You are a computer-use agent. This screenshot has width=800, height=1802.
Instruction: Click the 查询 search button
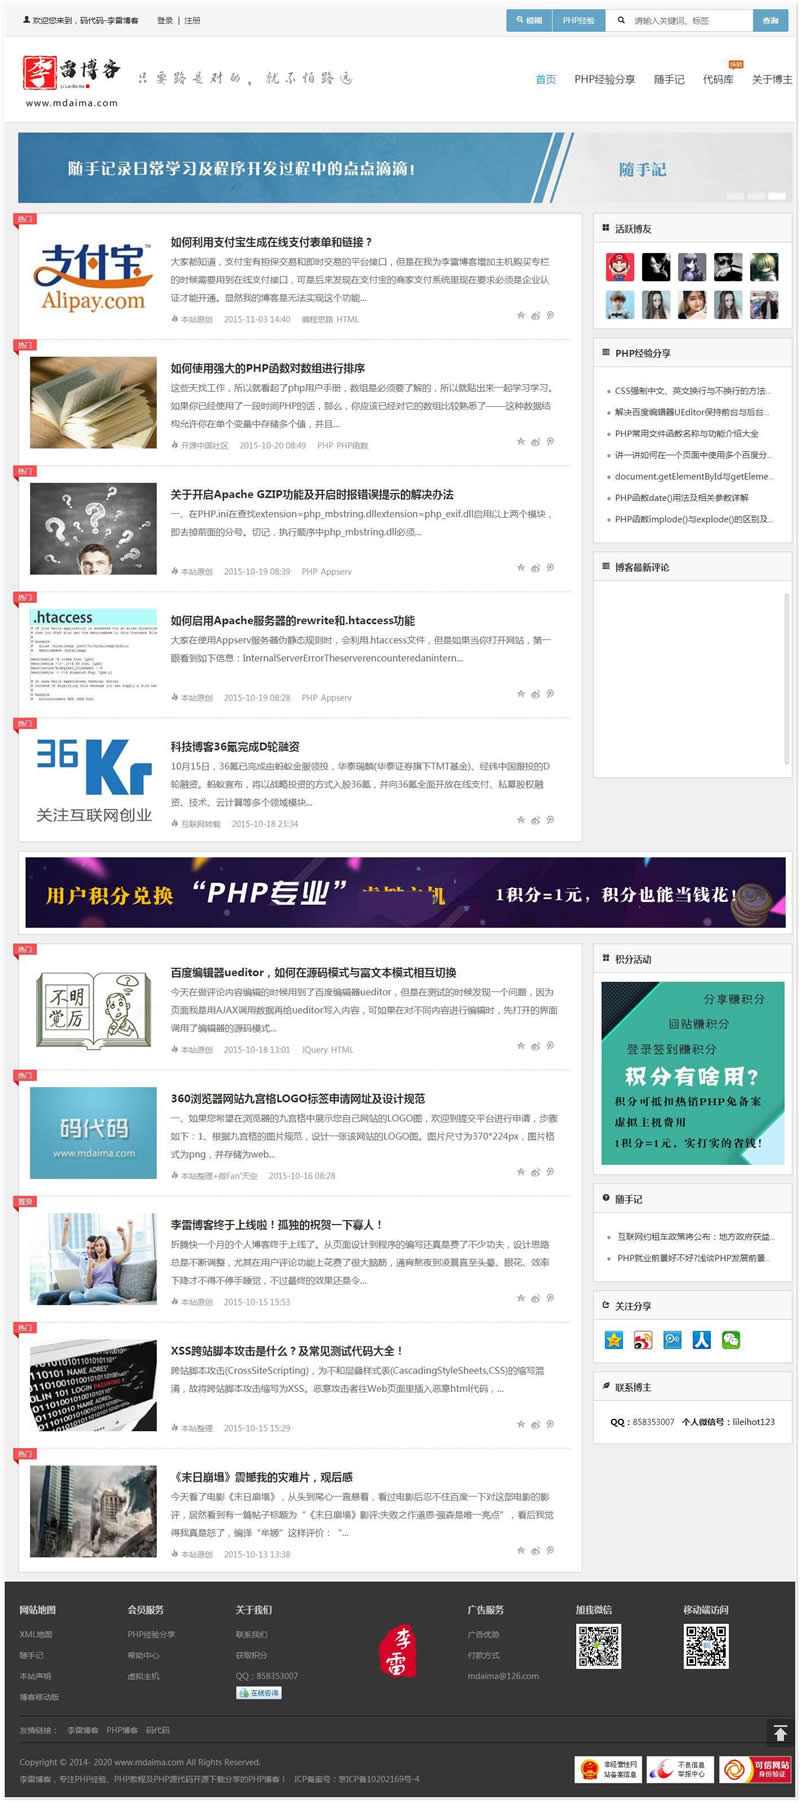pos(770,20)
